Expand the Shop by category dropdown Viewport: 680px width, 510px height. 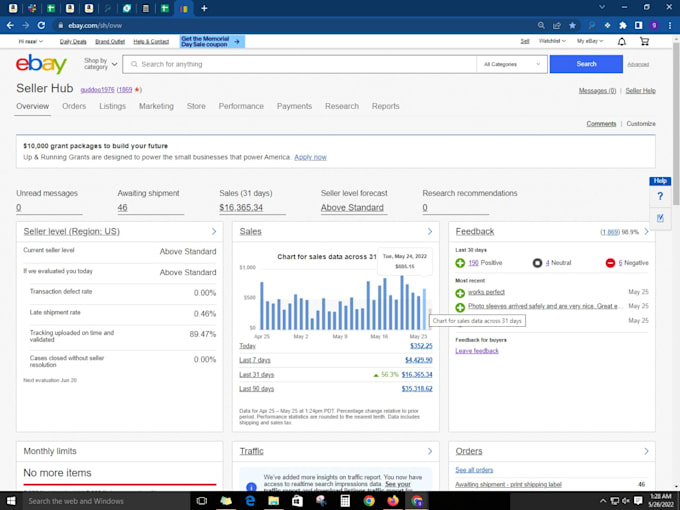point(101,64)
